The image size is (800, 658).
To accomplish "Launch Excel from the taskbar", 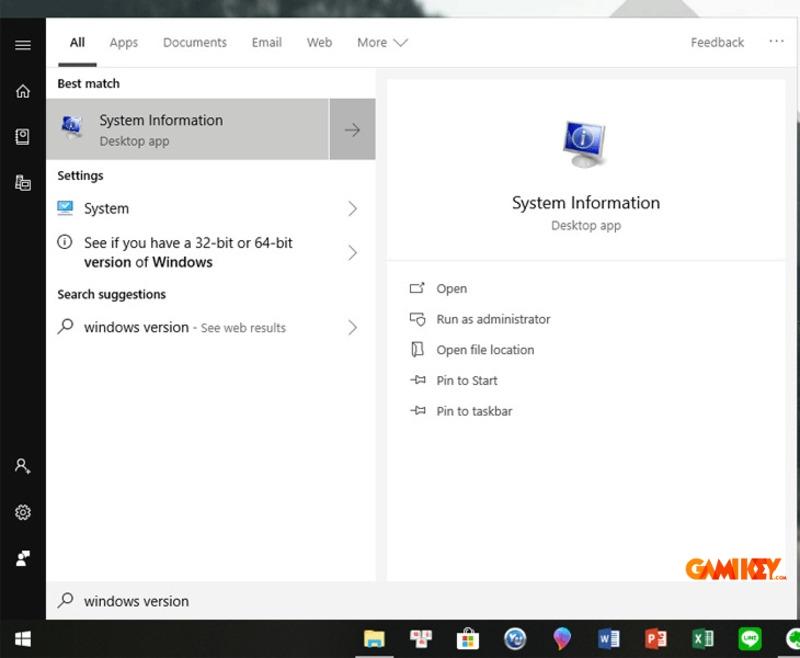I will pyautogui.click(x=701, y=638).
